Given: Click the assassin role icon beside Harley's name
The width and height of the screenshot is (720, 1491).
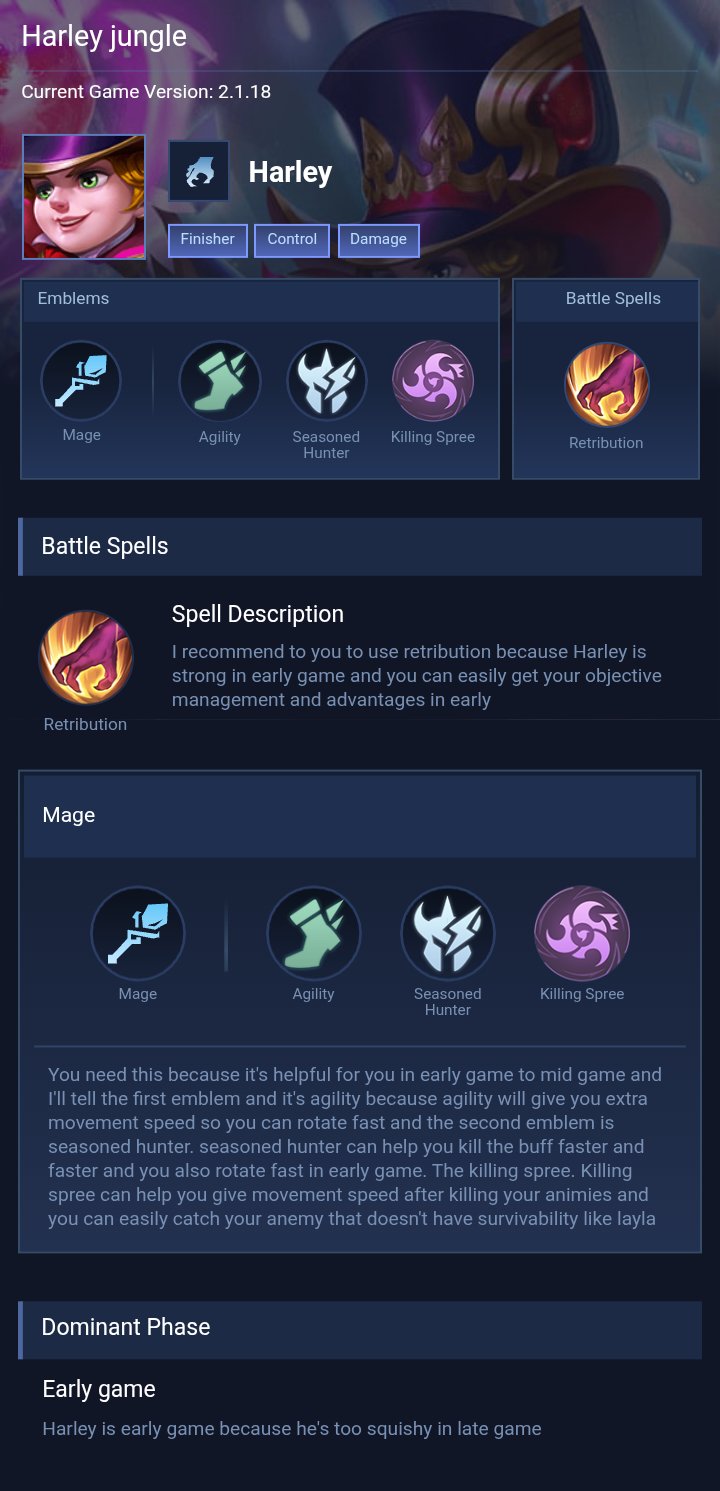Looking at the screenshot, I should [199, 172].
